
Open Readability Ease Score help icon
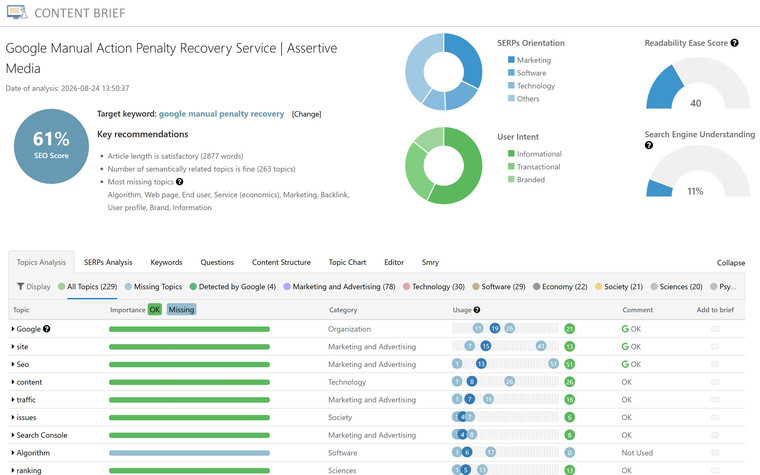click(x=734, y=43)
